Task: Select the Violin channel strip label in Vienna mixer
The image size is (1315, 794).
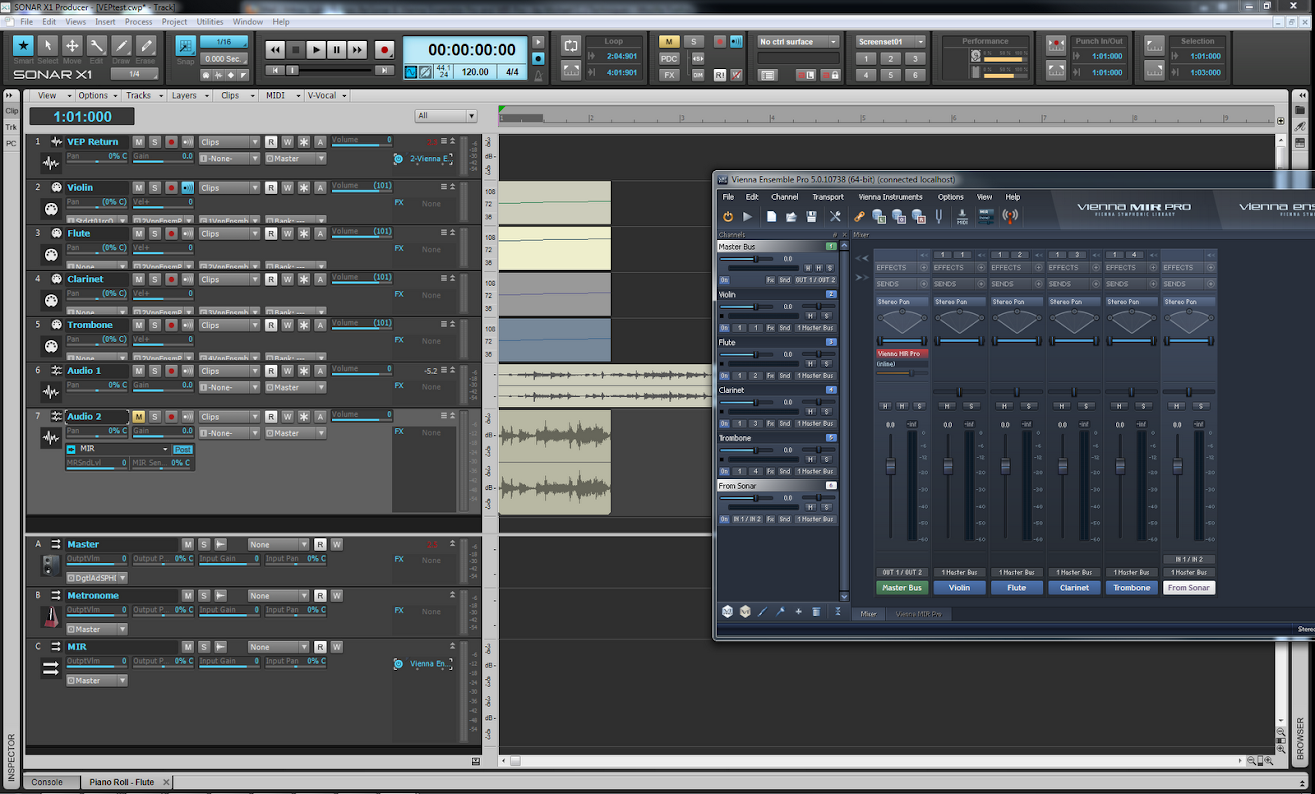Action: pos(959,588)
